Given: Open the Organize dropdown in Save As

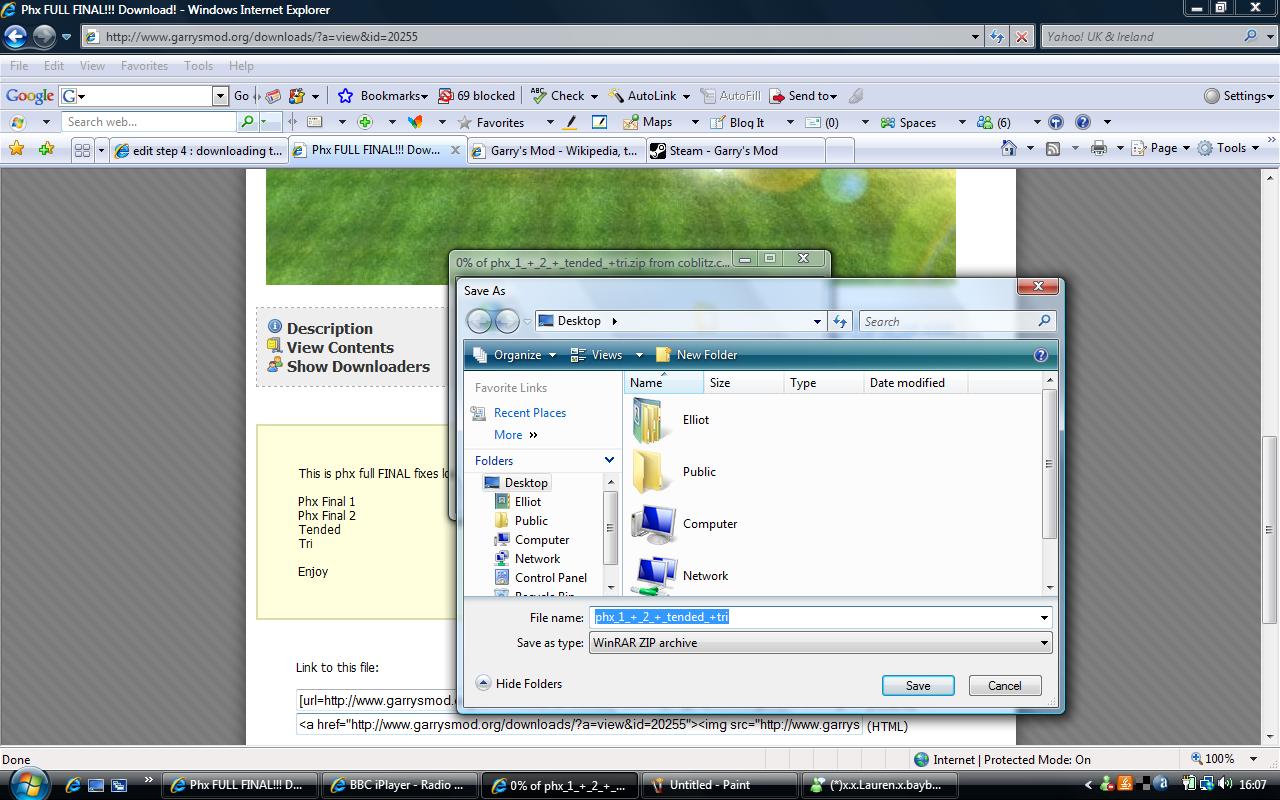Looking at the screenshot, I should [514, 355].
